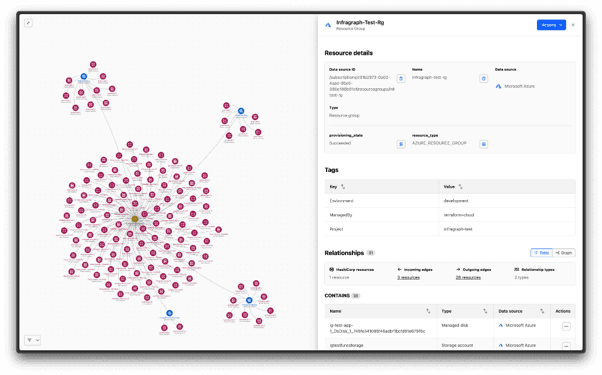Open the 28 resources outgoing edges link
Viewport: 602px width, 375px height.
point(468,277)
